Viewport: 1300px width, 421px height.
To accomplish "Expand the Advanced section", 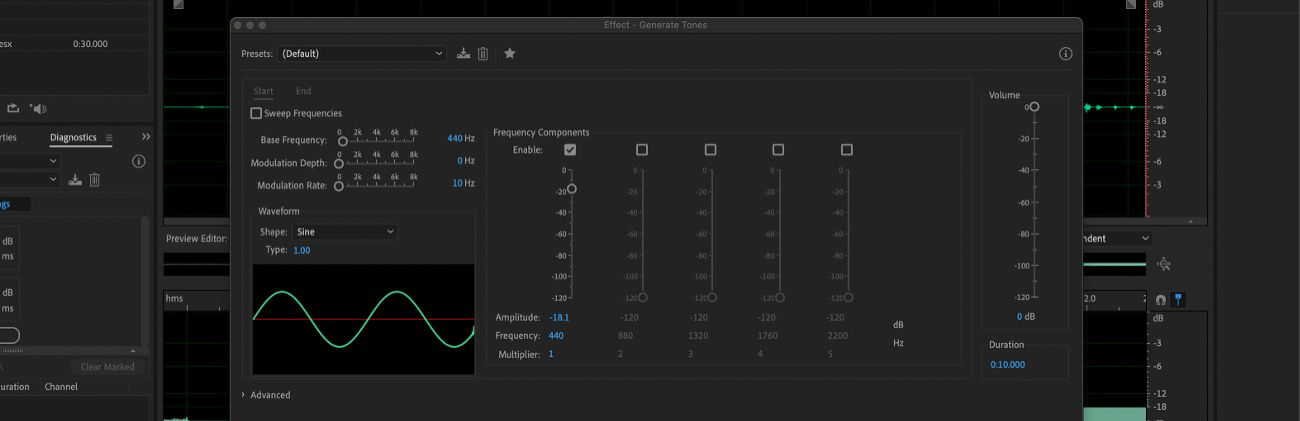I will tap(266, 395).
